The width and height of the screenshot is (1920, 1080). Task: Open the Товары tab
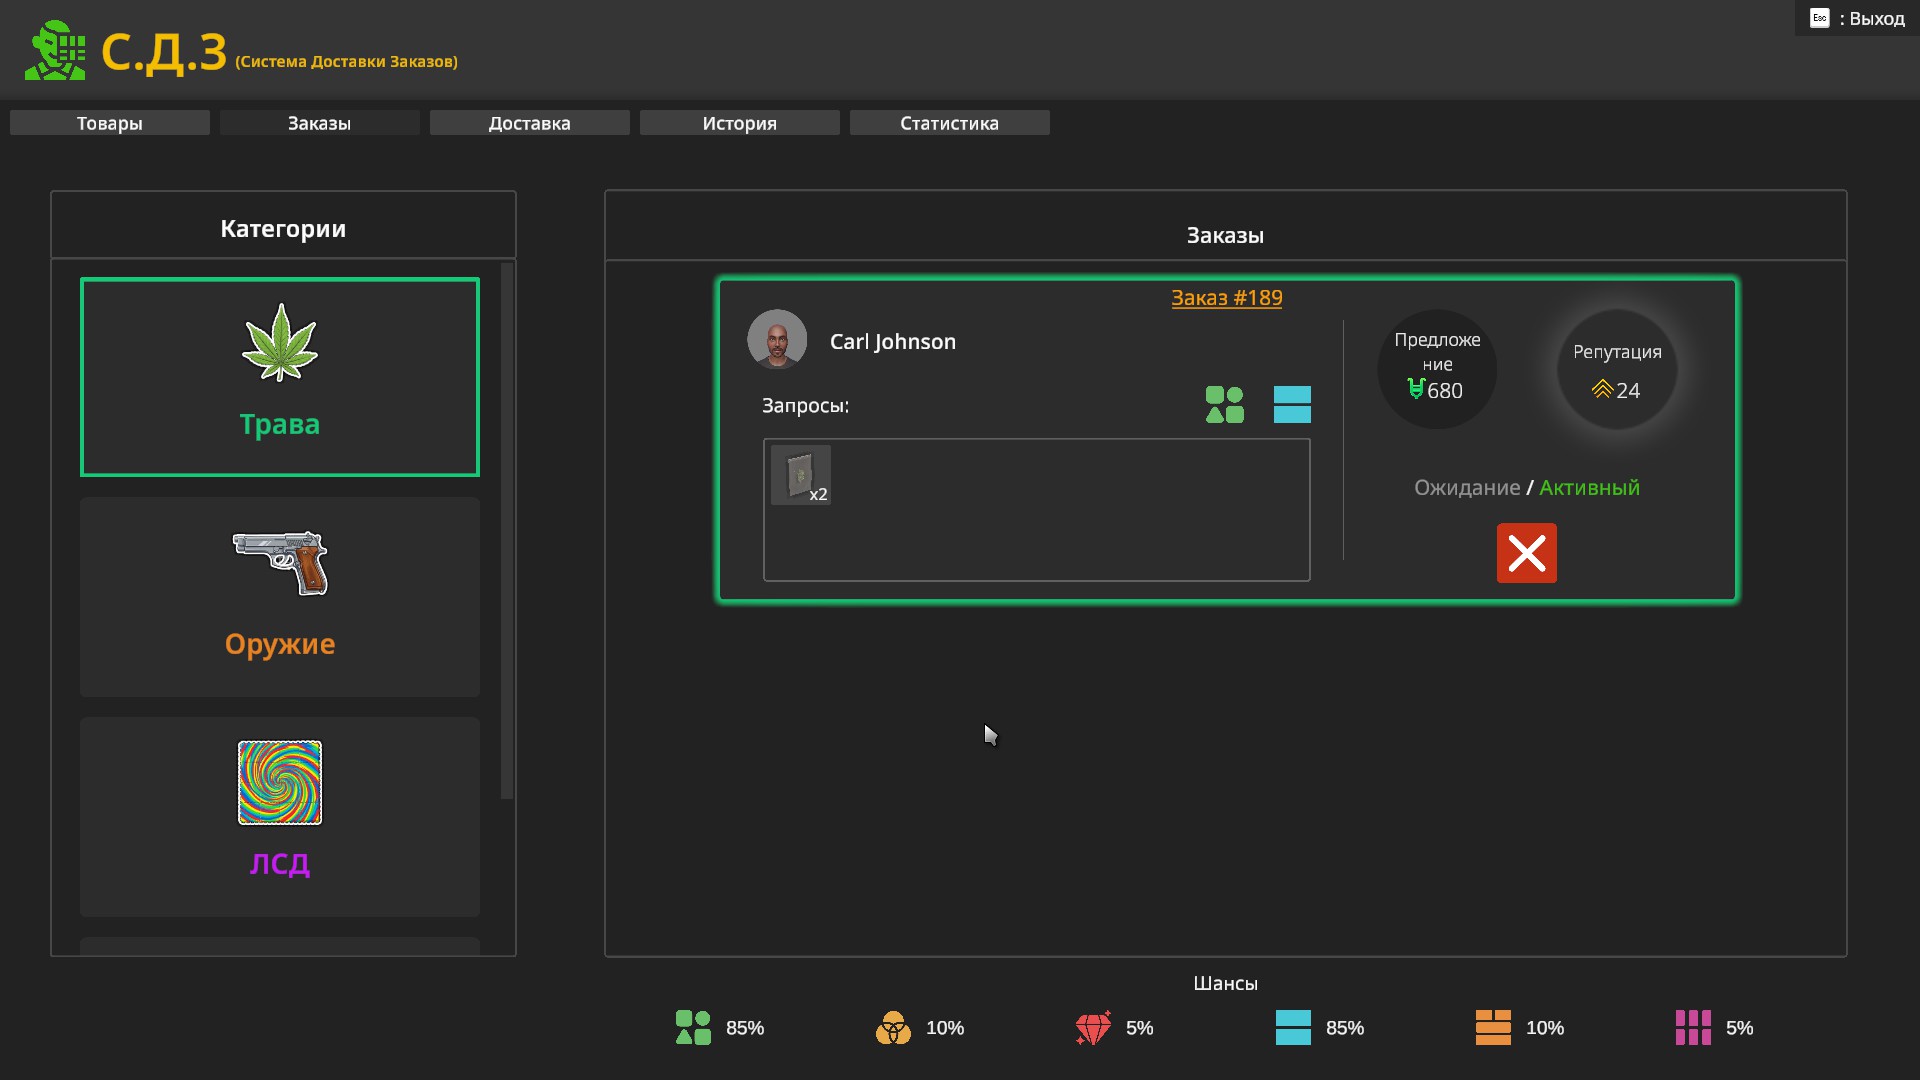pos(110,123)
